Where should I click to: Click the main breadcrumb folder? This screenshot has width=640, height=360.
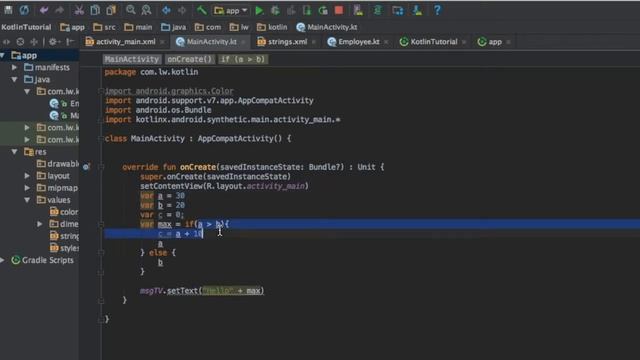point(138,27)
